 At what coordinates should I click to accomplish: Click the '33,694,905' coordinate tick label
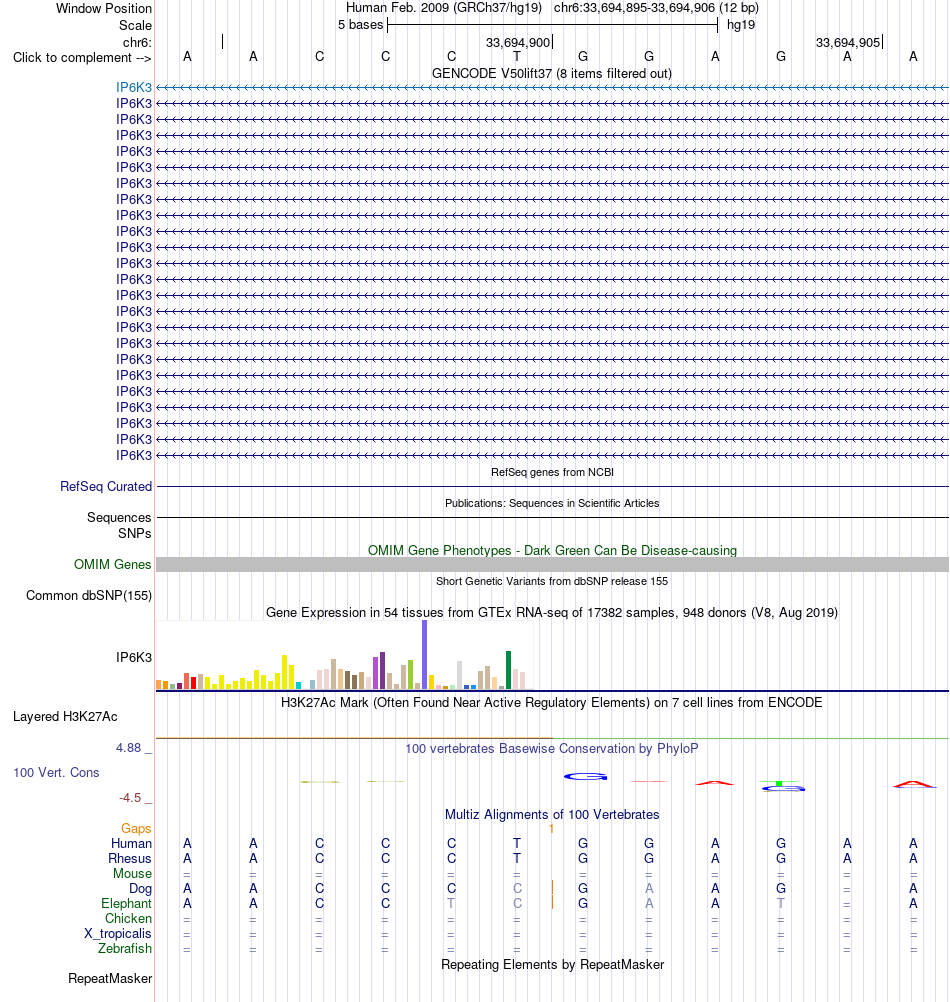point(848,42)
